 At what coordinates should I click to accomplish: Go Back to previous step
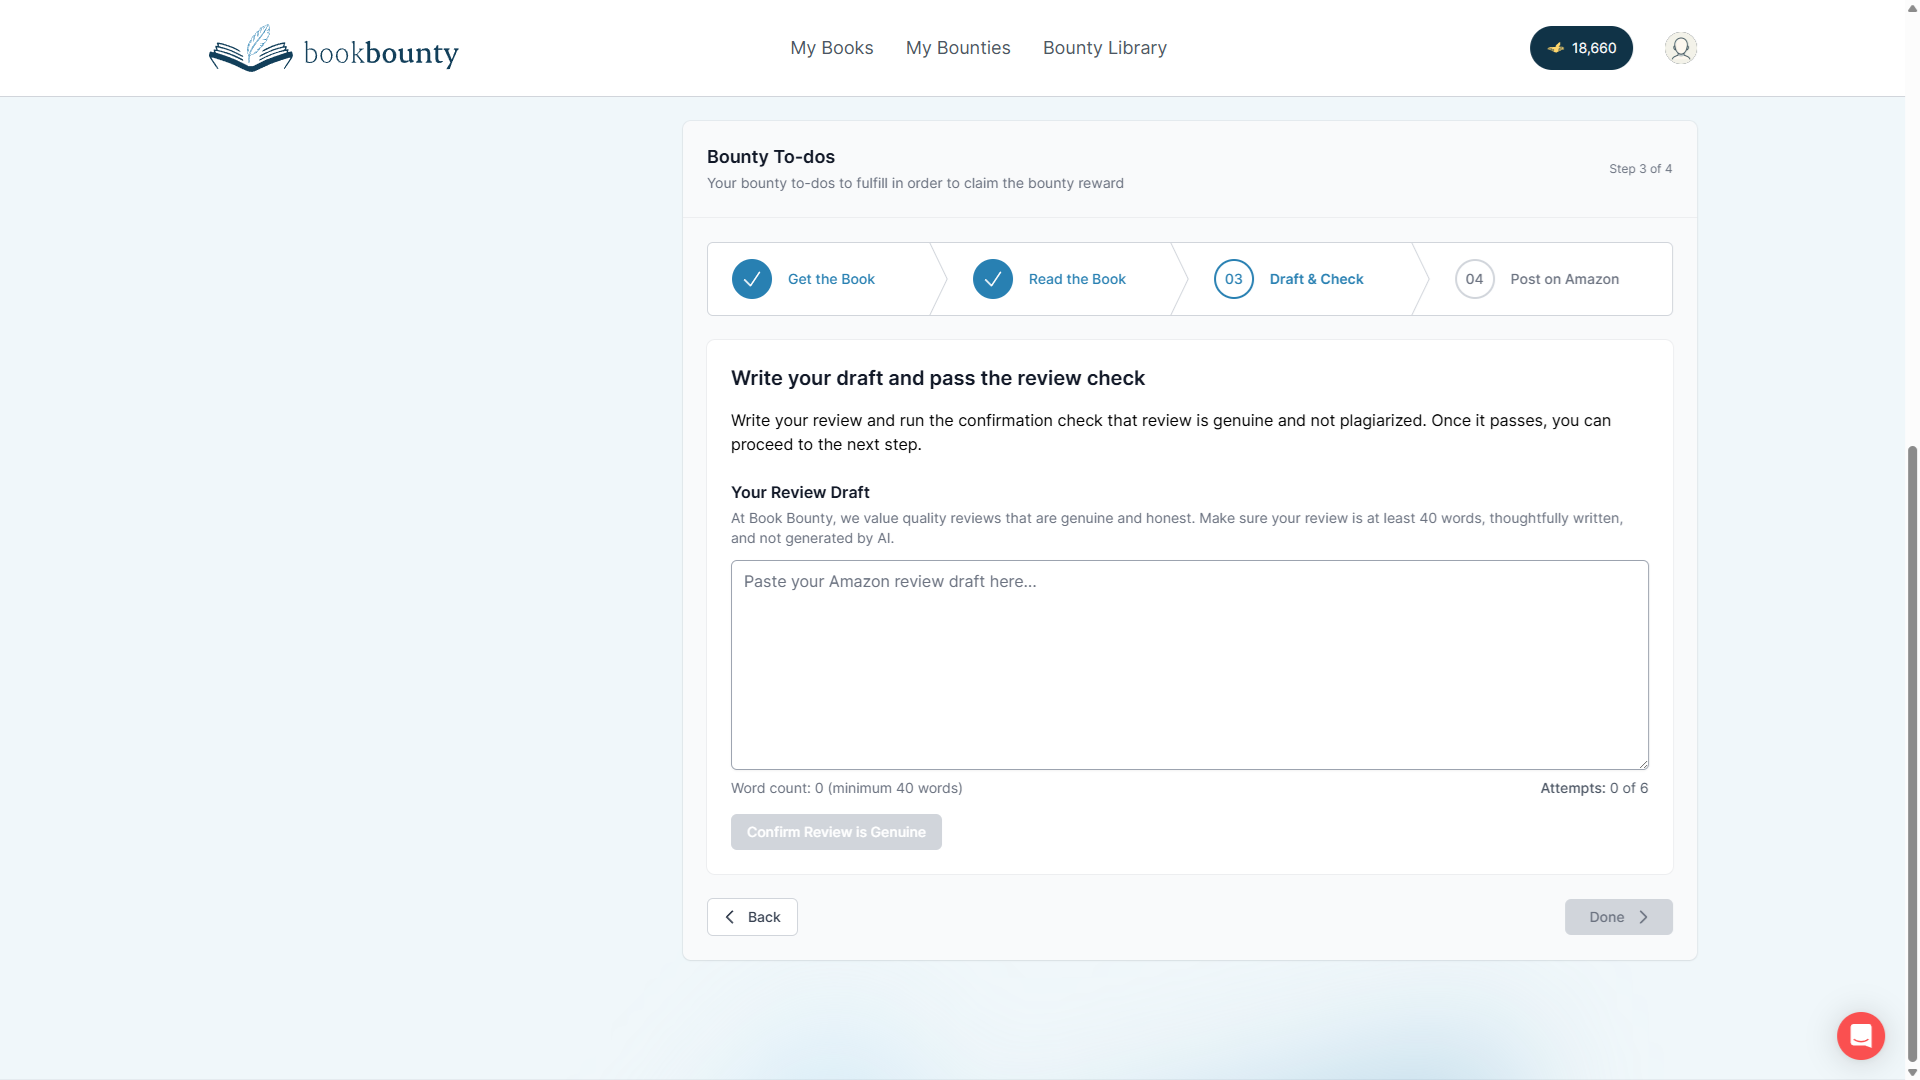coord(752,917)
